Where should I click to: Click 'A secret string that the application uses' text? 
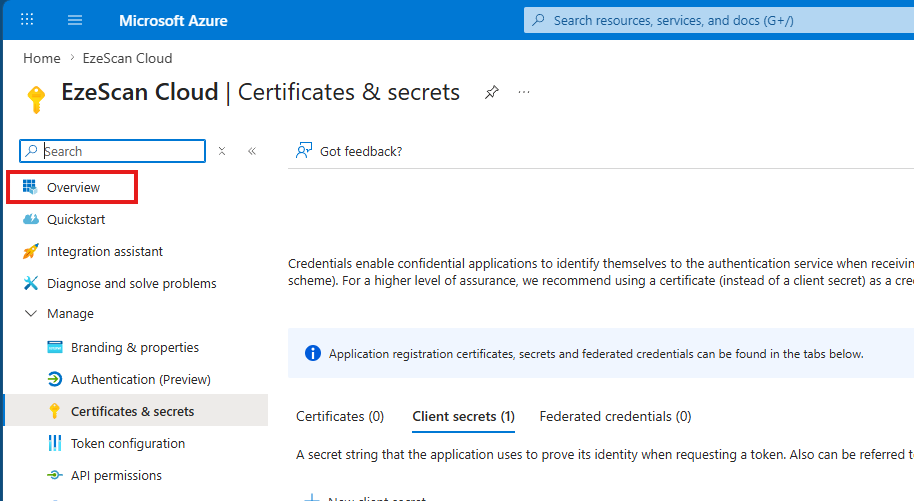pyautogui.click(x=605, y=455)
